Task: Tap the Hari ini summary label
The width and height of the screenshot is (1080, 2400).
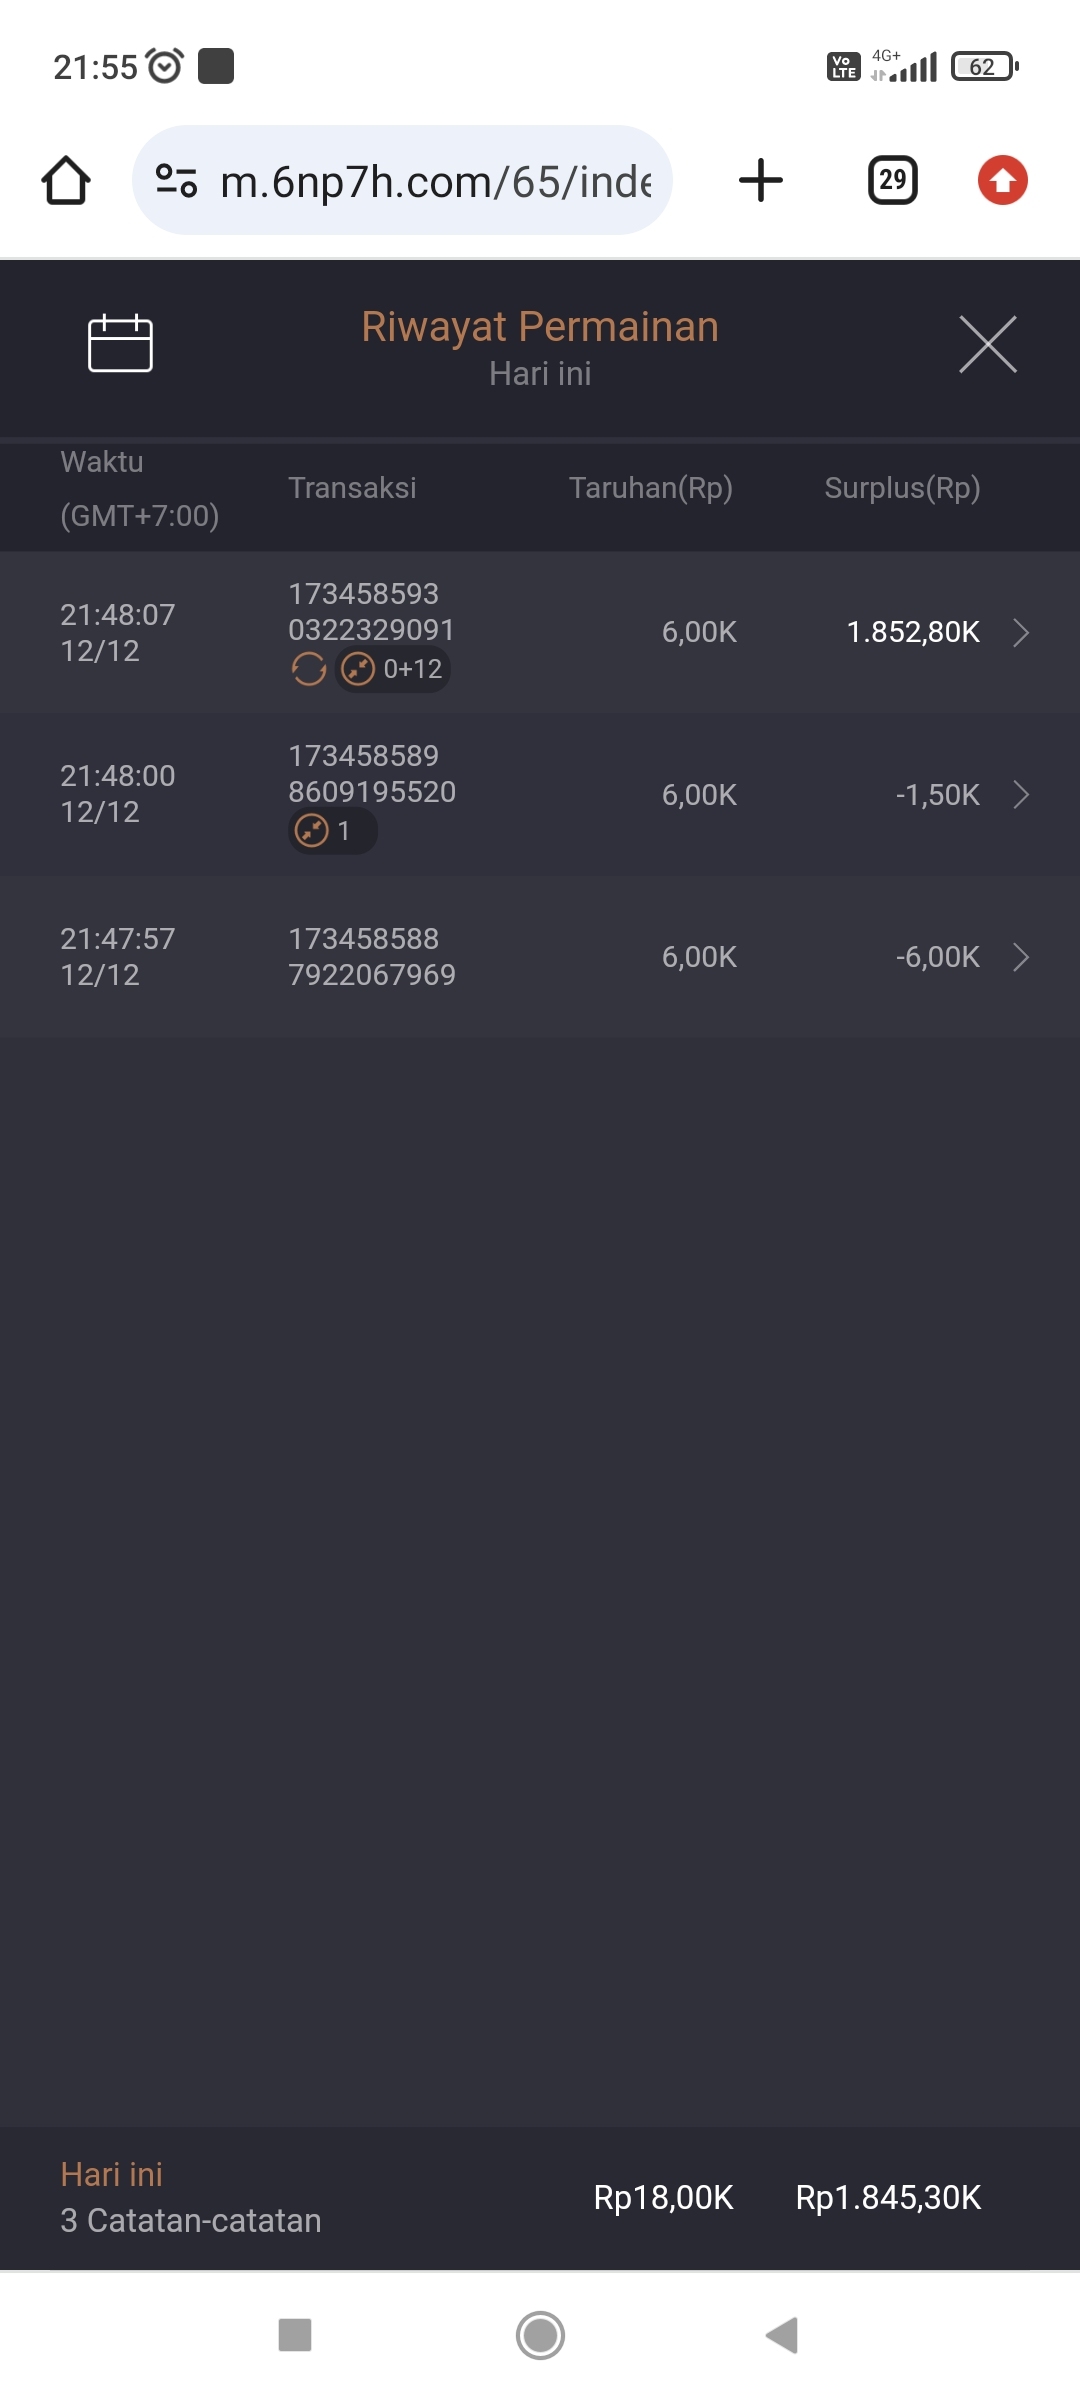Action: pyautogui.click(x=111, y=2174)
